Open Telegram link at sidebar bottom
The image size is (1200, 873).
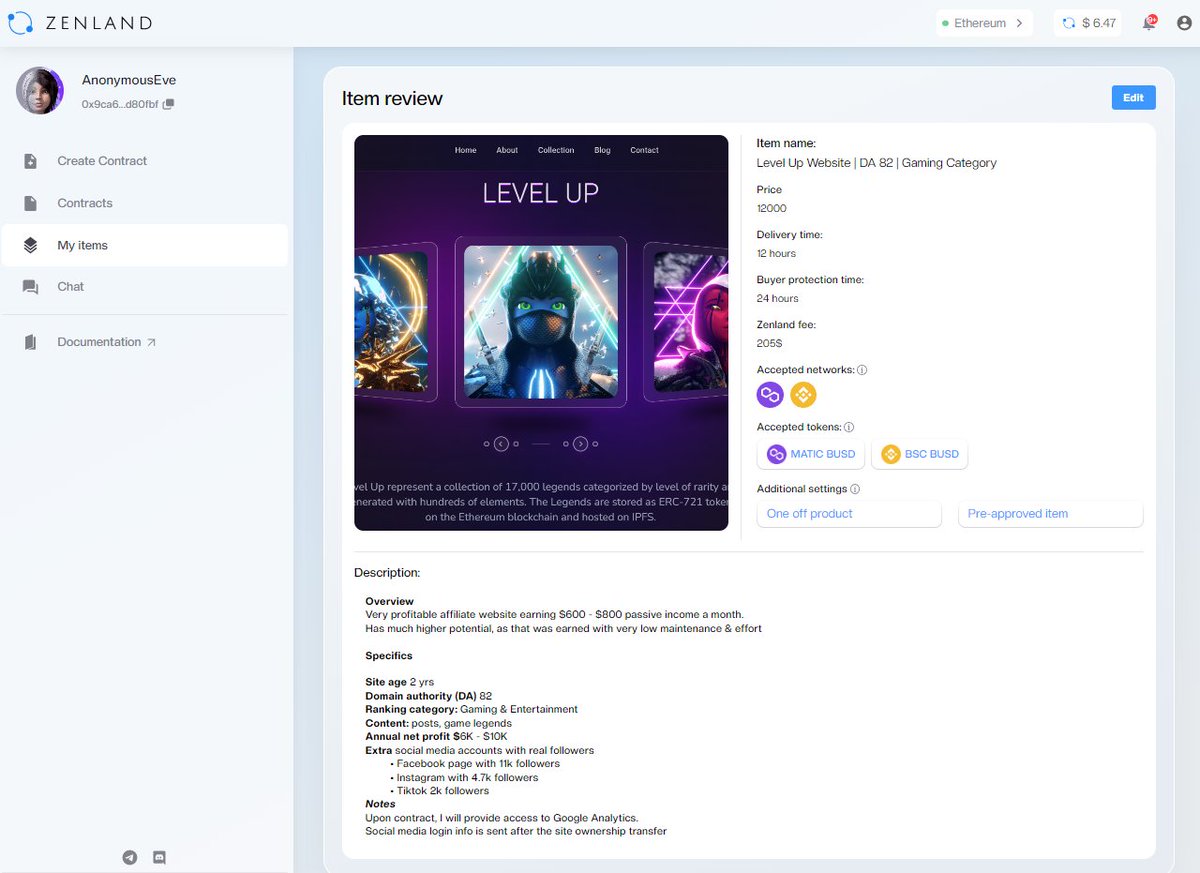tap(129, 857)
